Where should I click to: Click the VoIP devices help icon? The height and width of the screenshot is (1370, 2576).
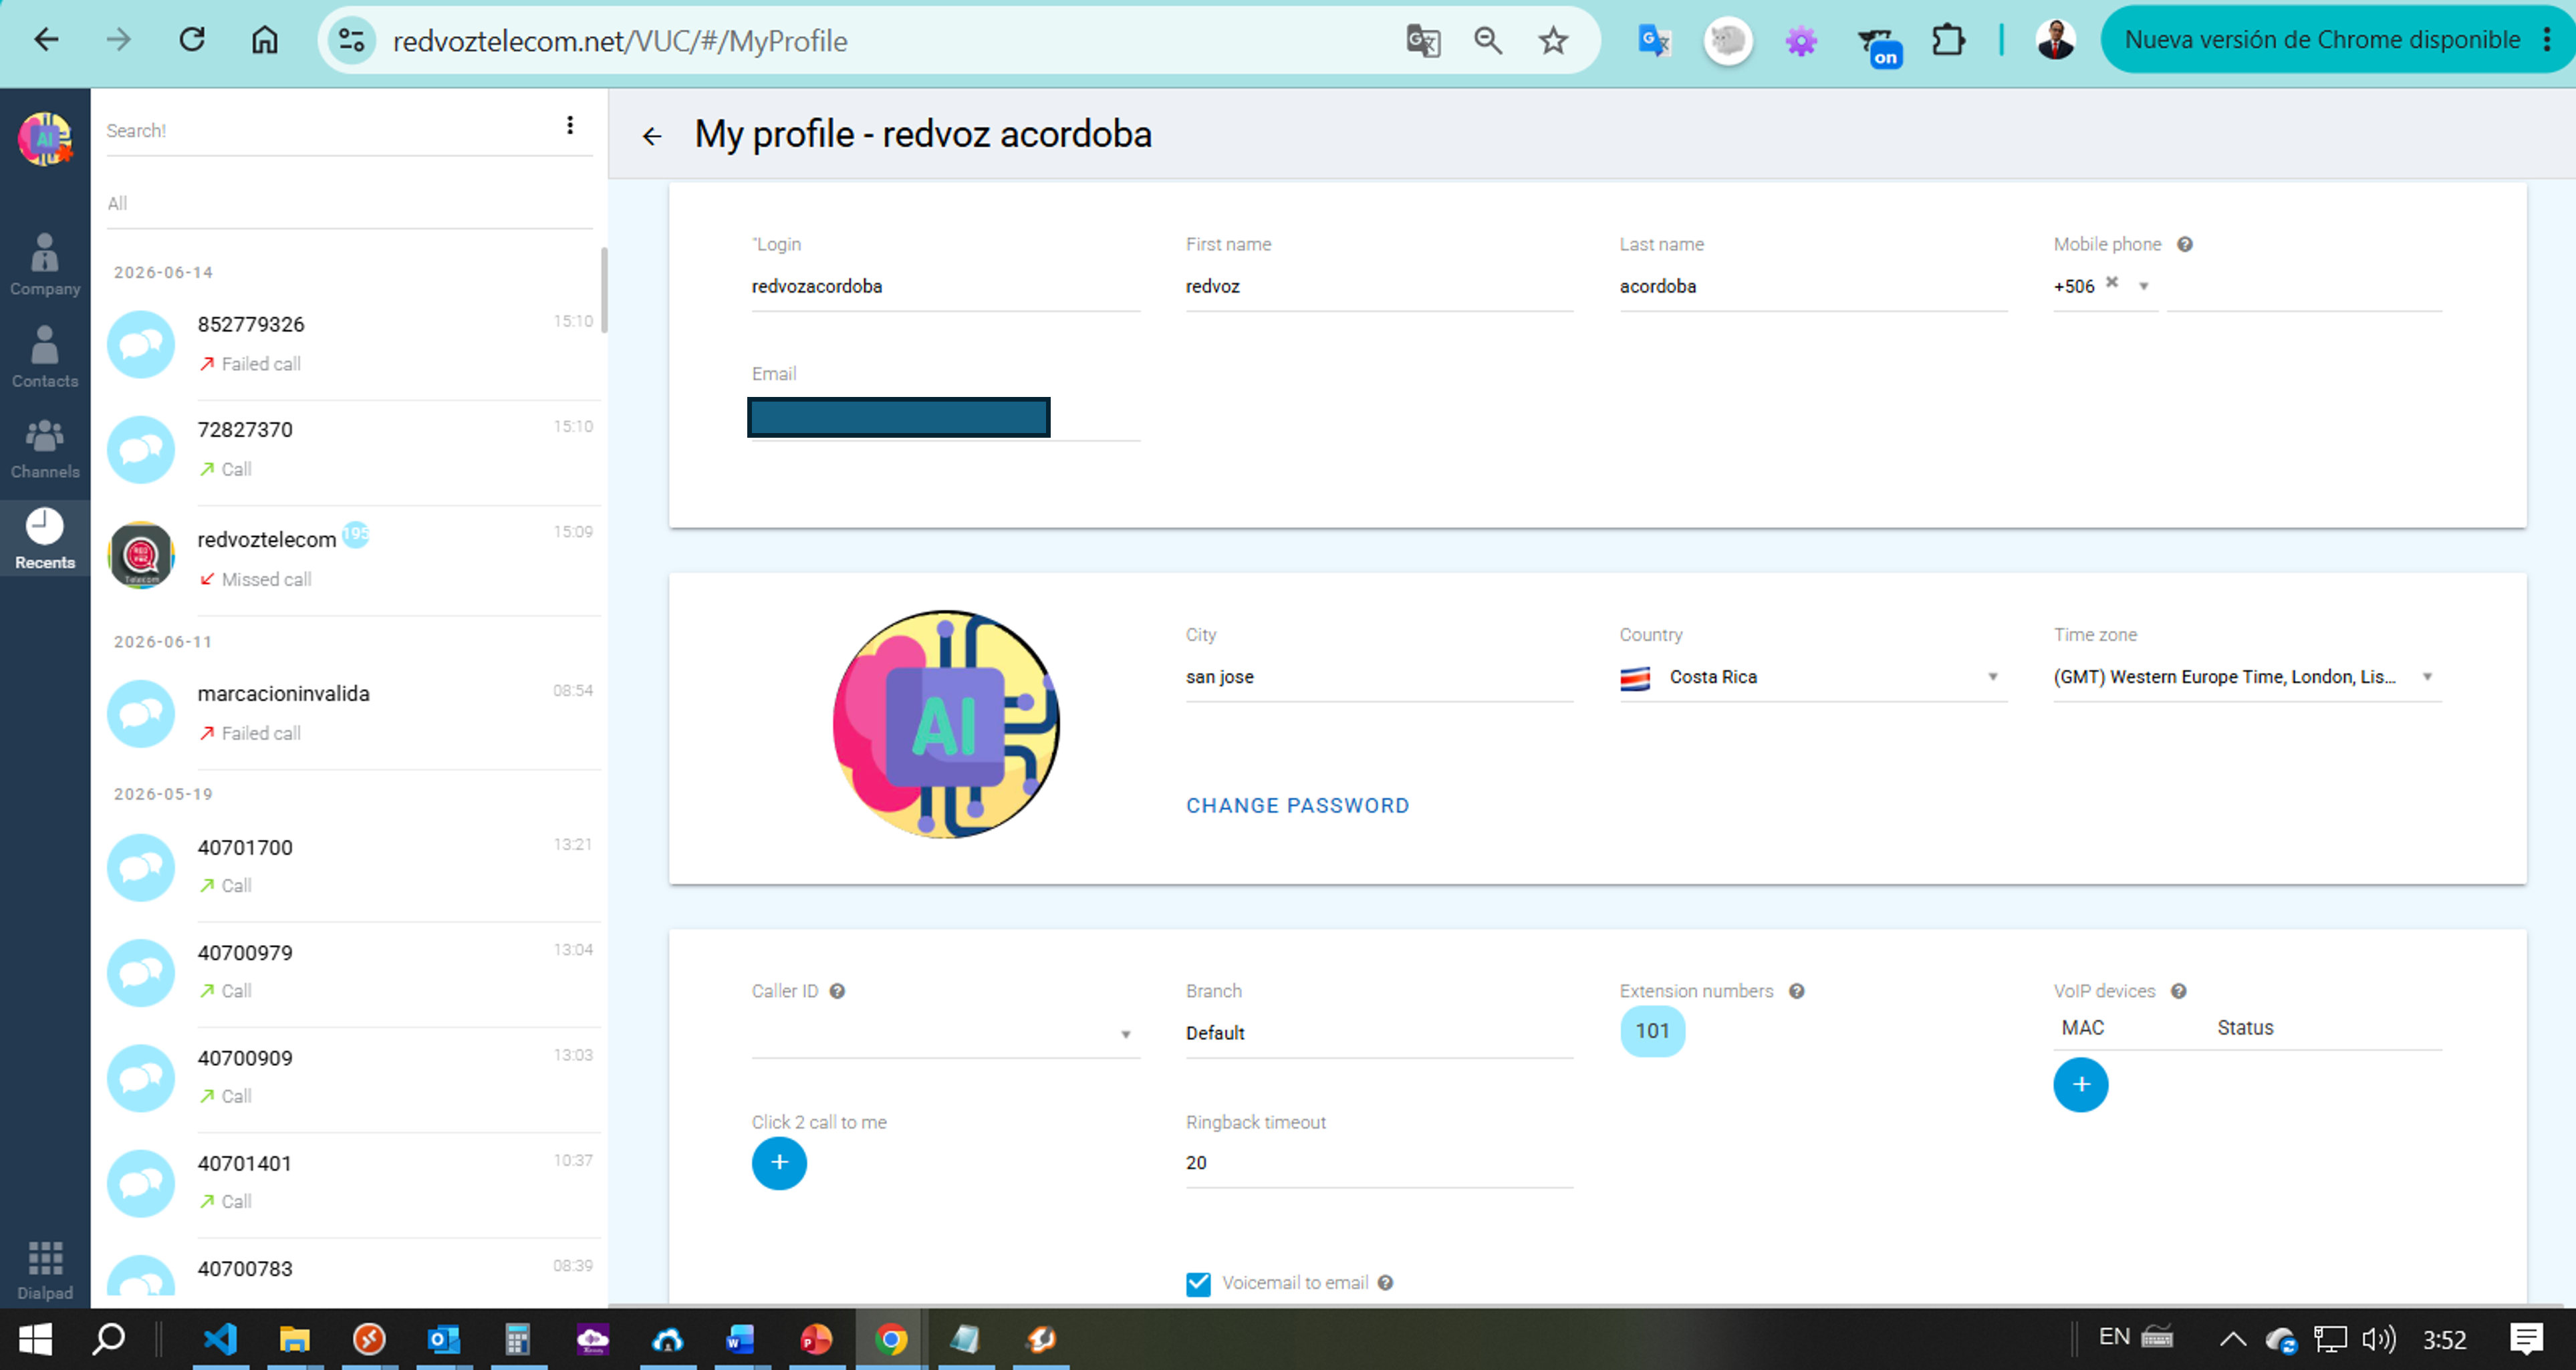[2179, 991]
